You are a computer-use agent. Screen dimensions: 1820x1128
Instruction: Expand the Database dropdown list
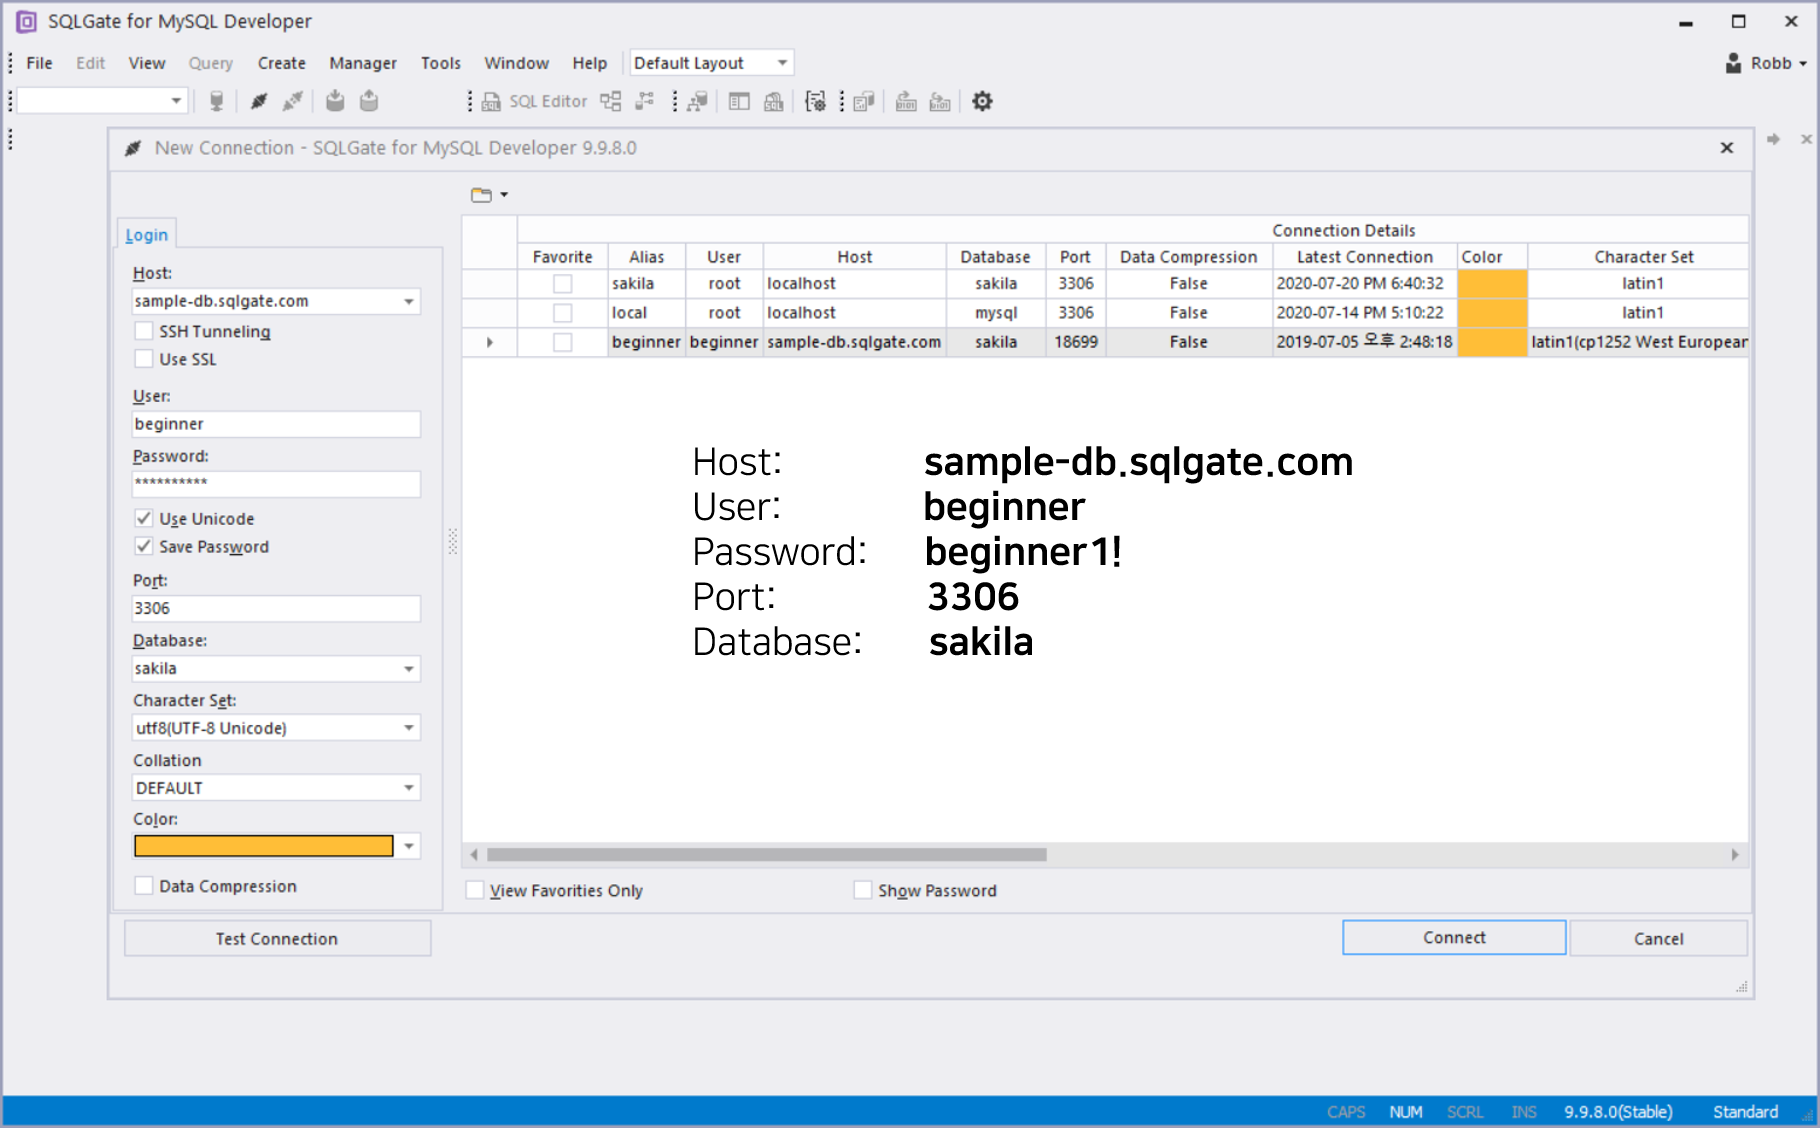(409, 668)
